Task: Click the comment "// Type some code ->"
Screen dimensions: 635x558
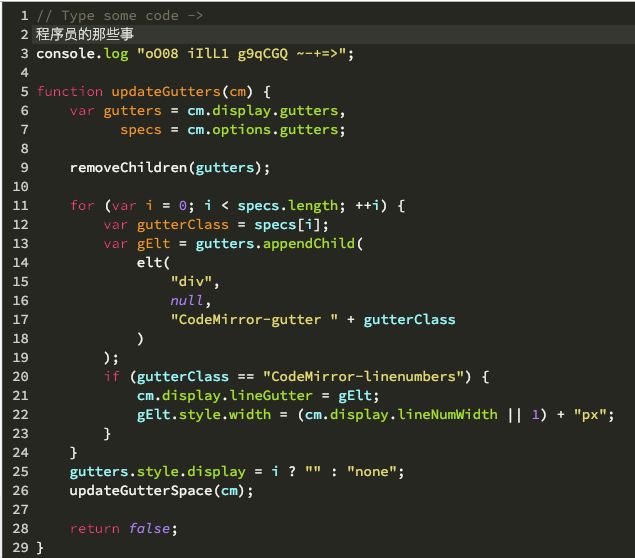Action: pyautogui.click(x=119, y=16)
